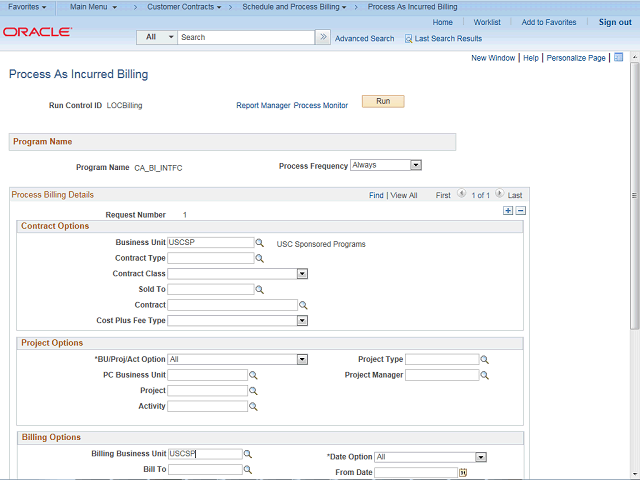640x480 pixels.
Task: Click the Sold To lookup magnifier
Action: [x=259, y=290]
